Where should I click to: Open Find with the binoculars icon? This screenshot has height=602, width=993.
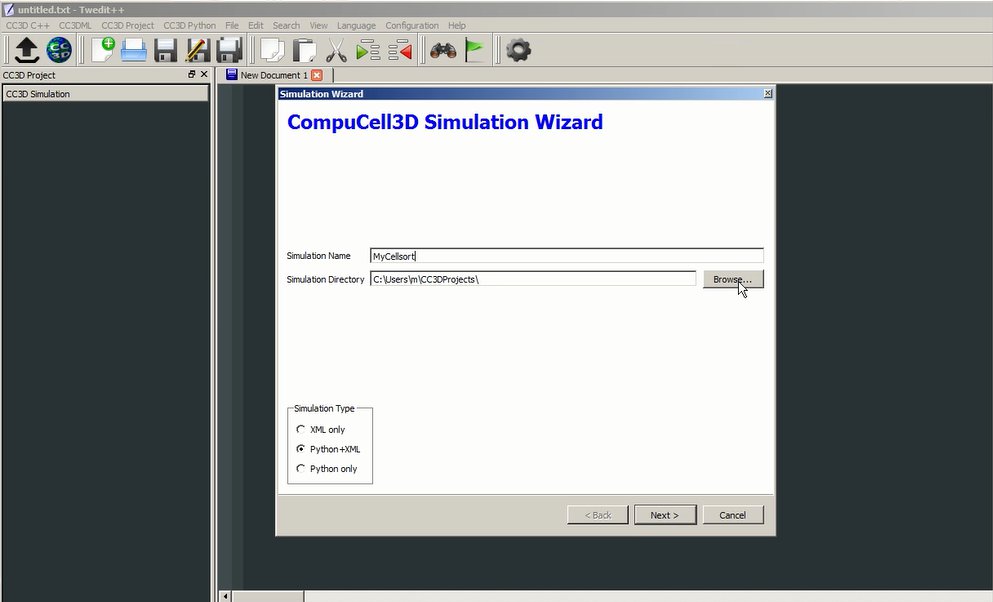pyautogui.click(x=443, y=50)
